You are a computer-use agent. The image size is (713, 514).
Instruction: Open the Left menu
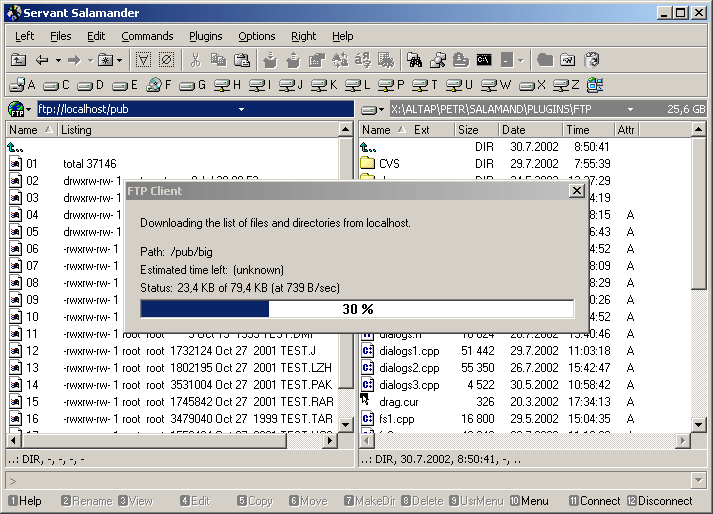point(25,36)
